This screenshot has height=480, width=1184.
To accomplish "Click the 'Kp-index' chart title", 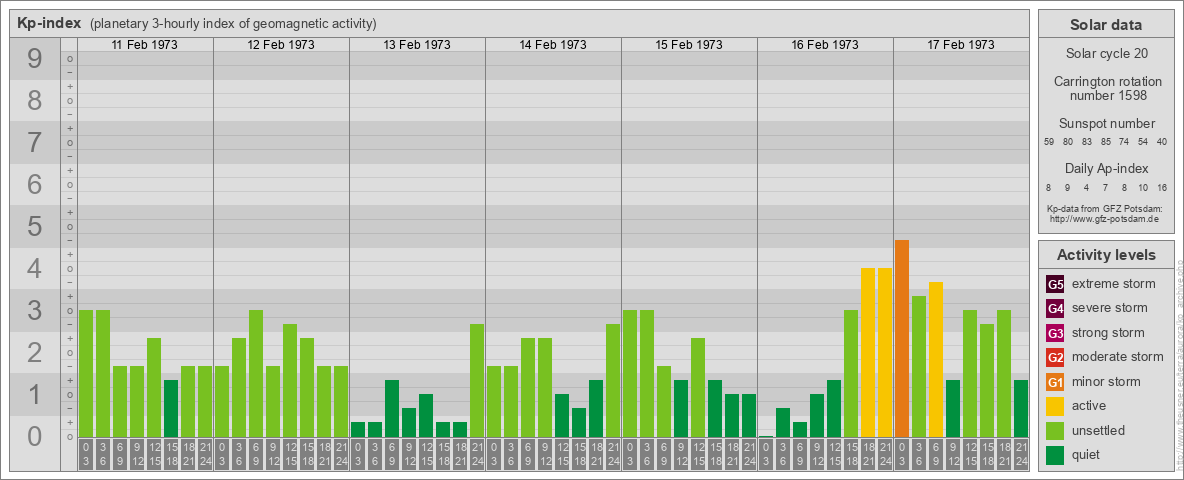I will (49, 23).
